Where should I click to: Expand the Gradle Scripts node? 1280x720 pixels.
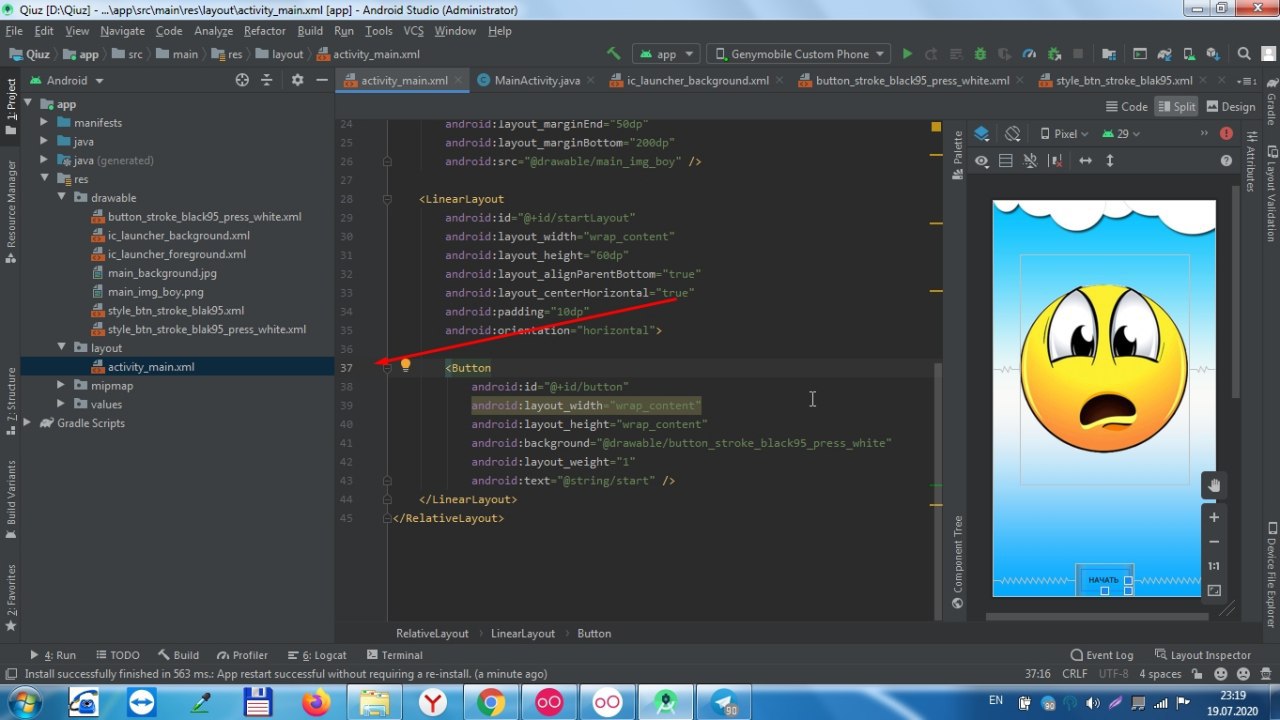[27, 423]
